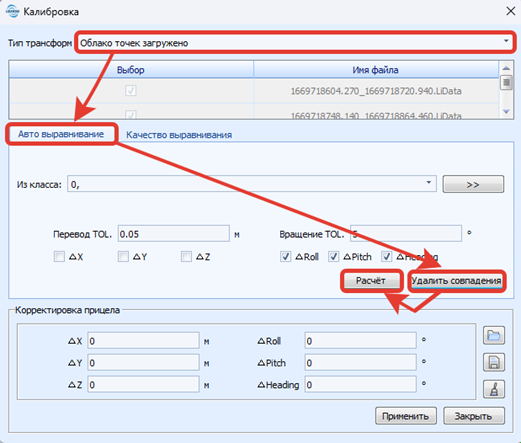521x443 pixels.
Task: Click the Выбор column header
Action: point(131,70)
